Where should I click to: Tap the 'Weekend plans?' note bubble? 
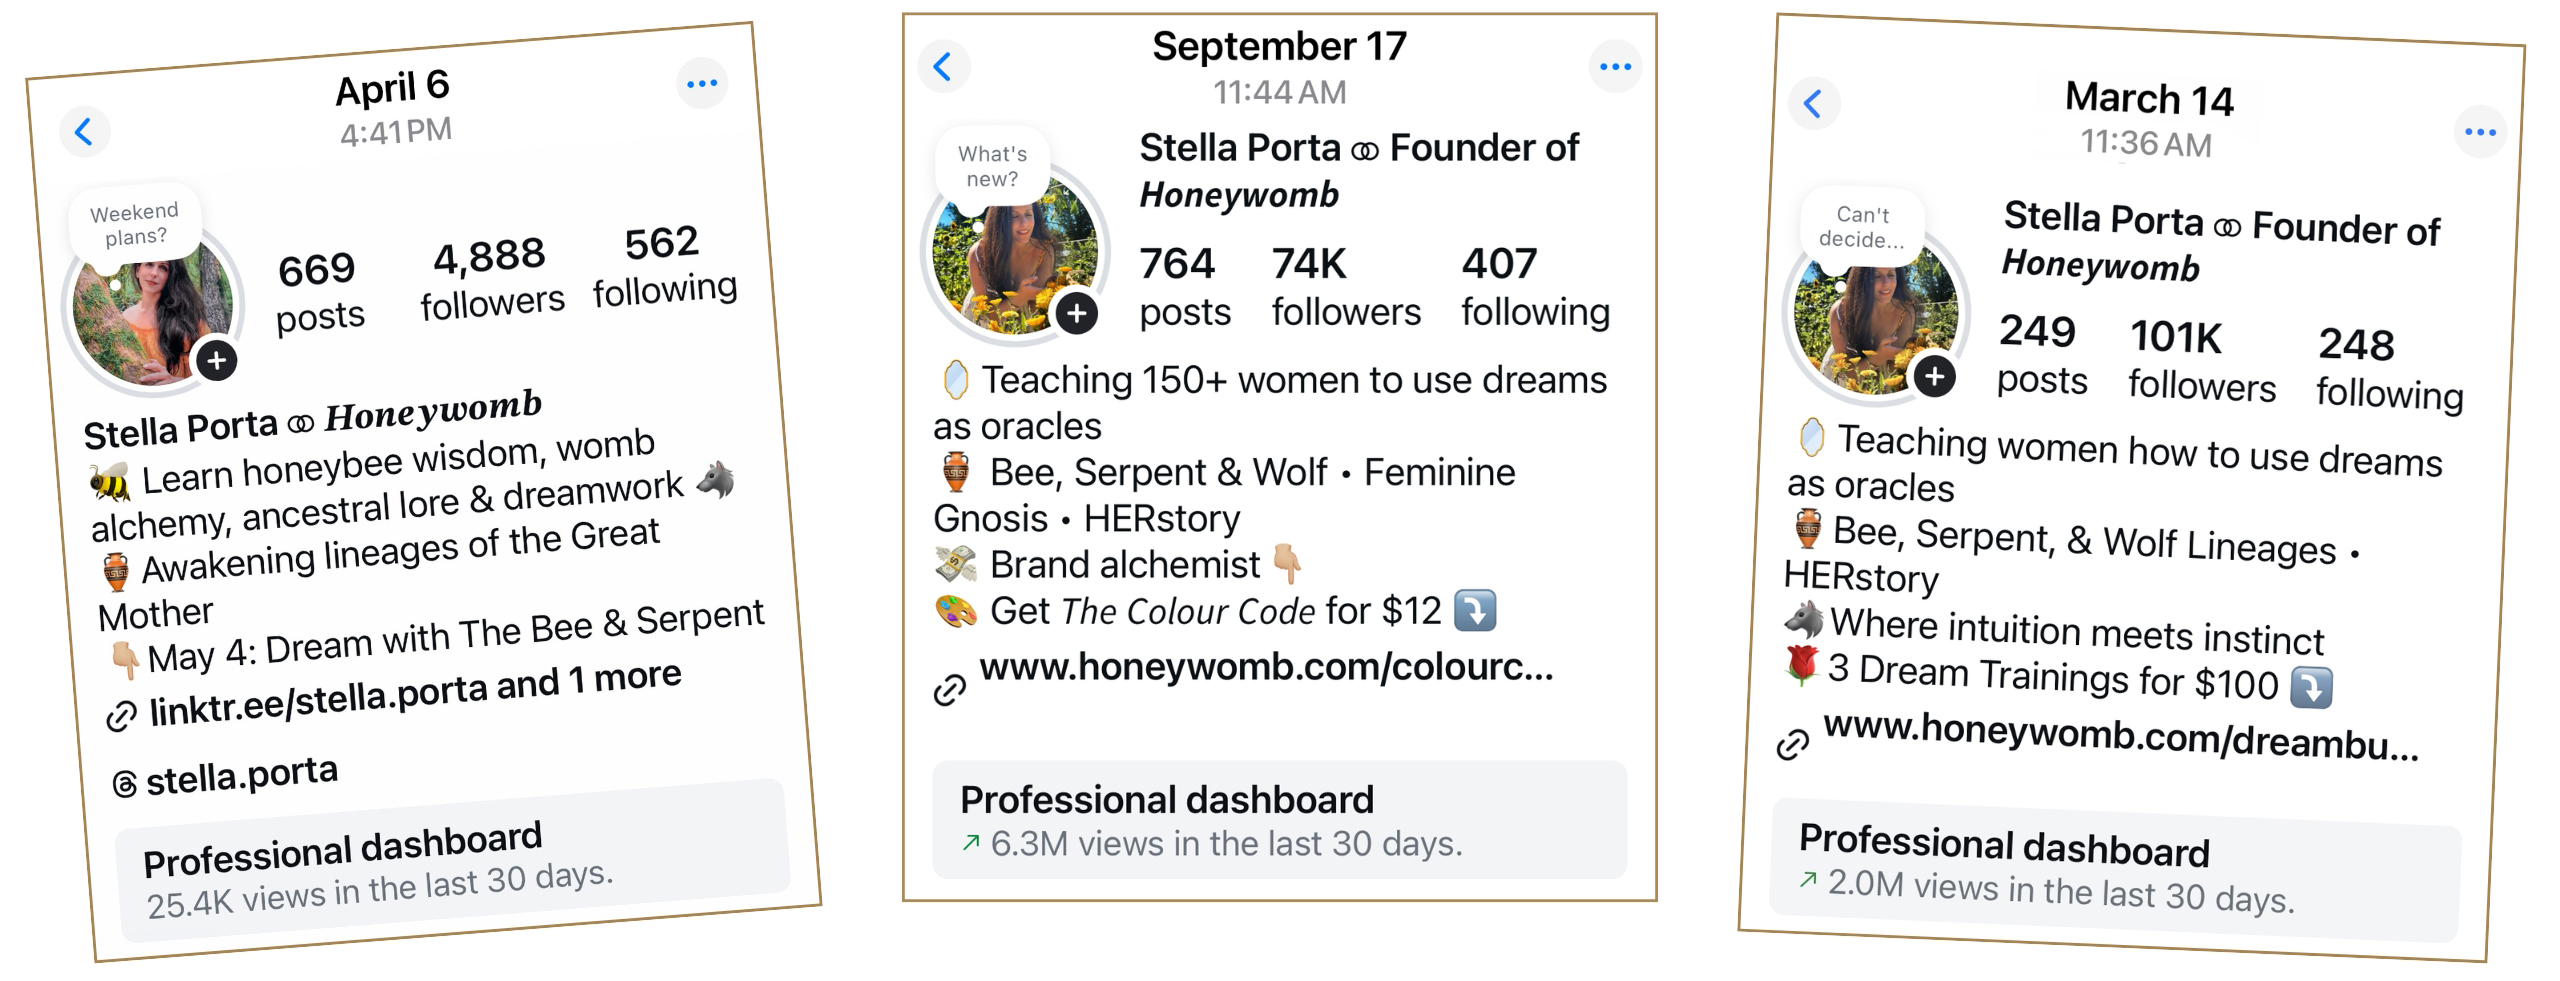coord(135,224)
